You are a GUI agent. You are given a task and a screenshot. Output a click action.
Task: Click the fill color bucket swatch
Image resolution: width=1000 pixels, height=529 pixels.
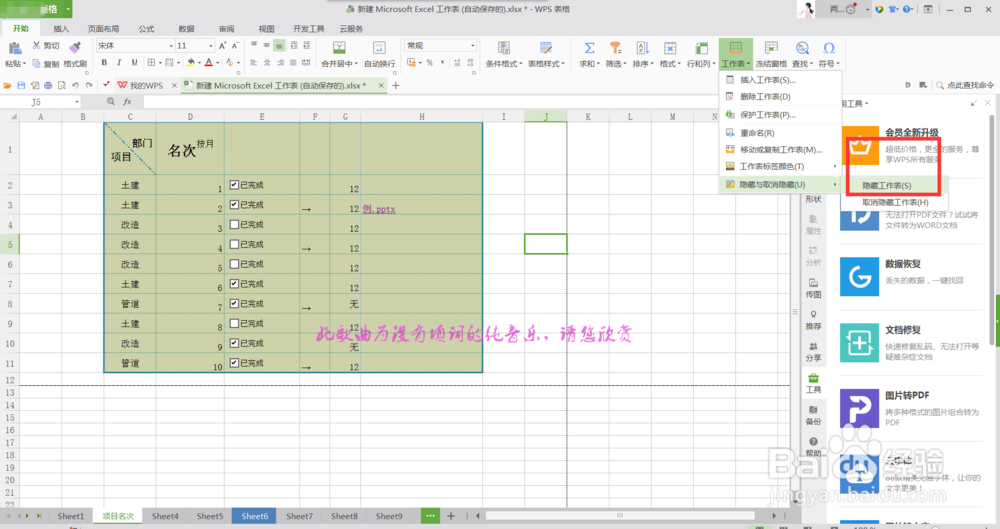click(x=190, y=63)
